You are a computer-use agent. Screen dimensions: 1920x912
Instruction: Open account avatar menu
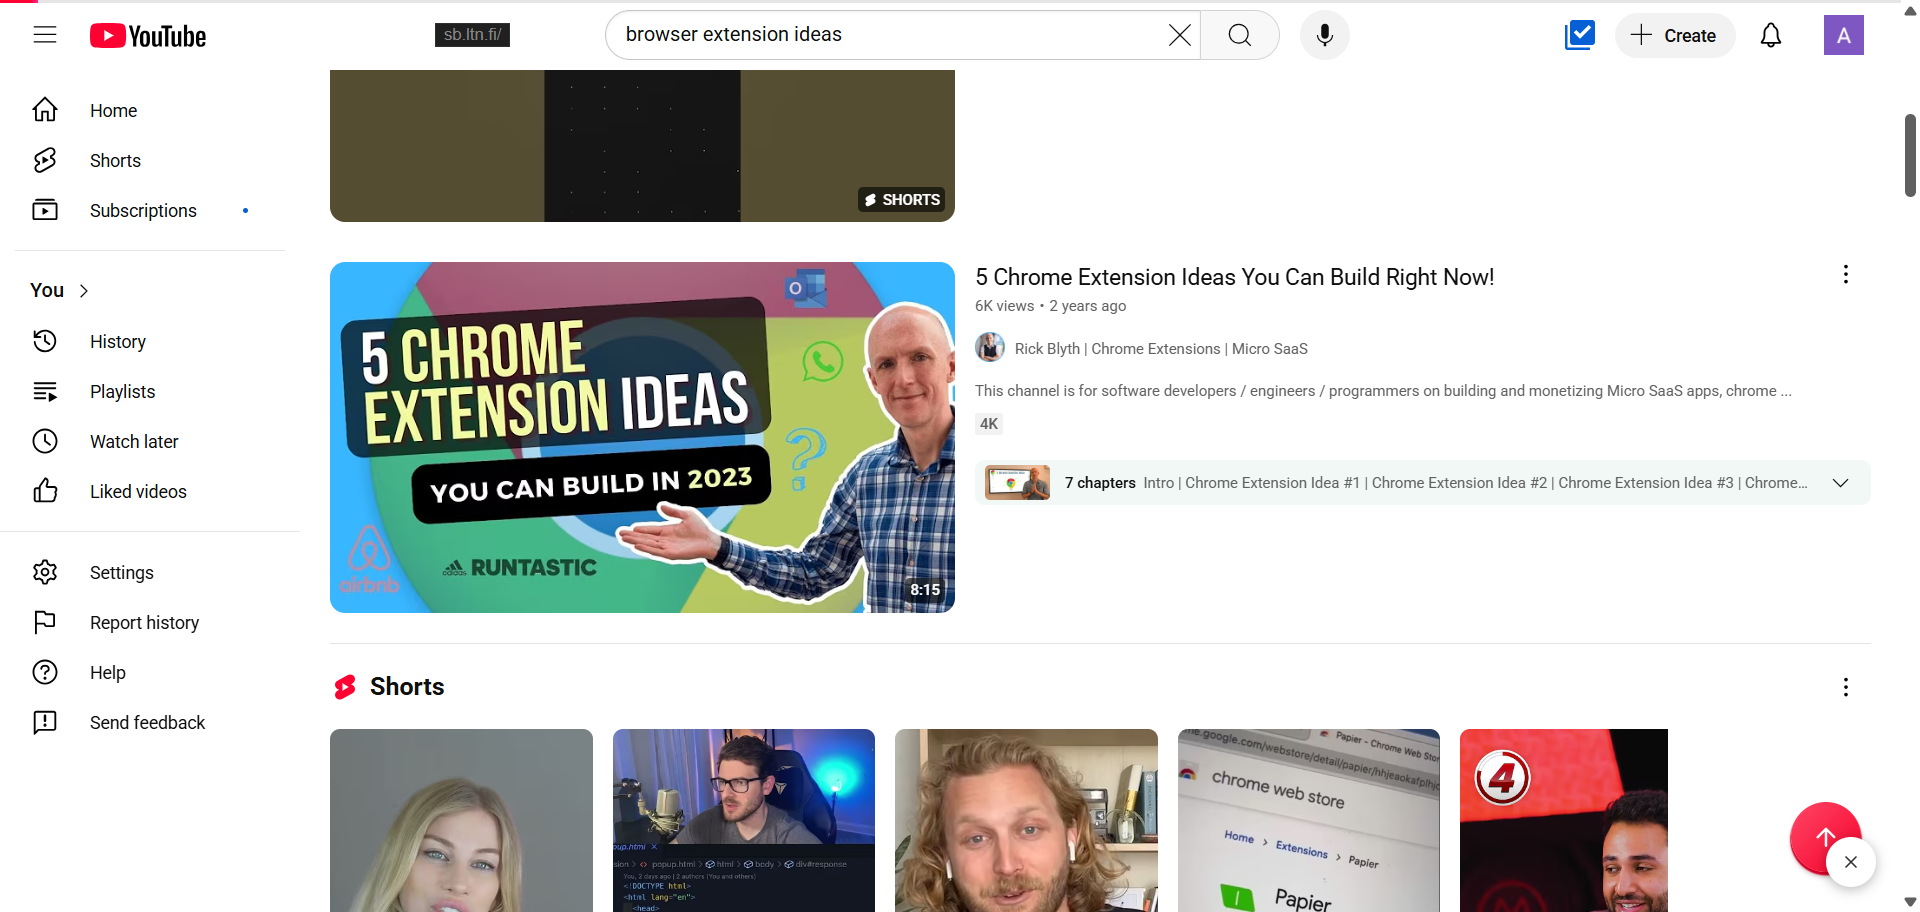click(1844, 35)
